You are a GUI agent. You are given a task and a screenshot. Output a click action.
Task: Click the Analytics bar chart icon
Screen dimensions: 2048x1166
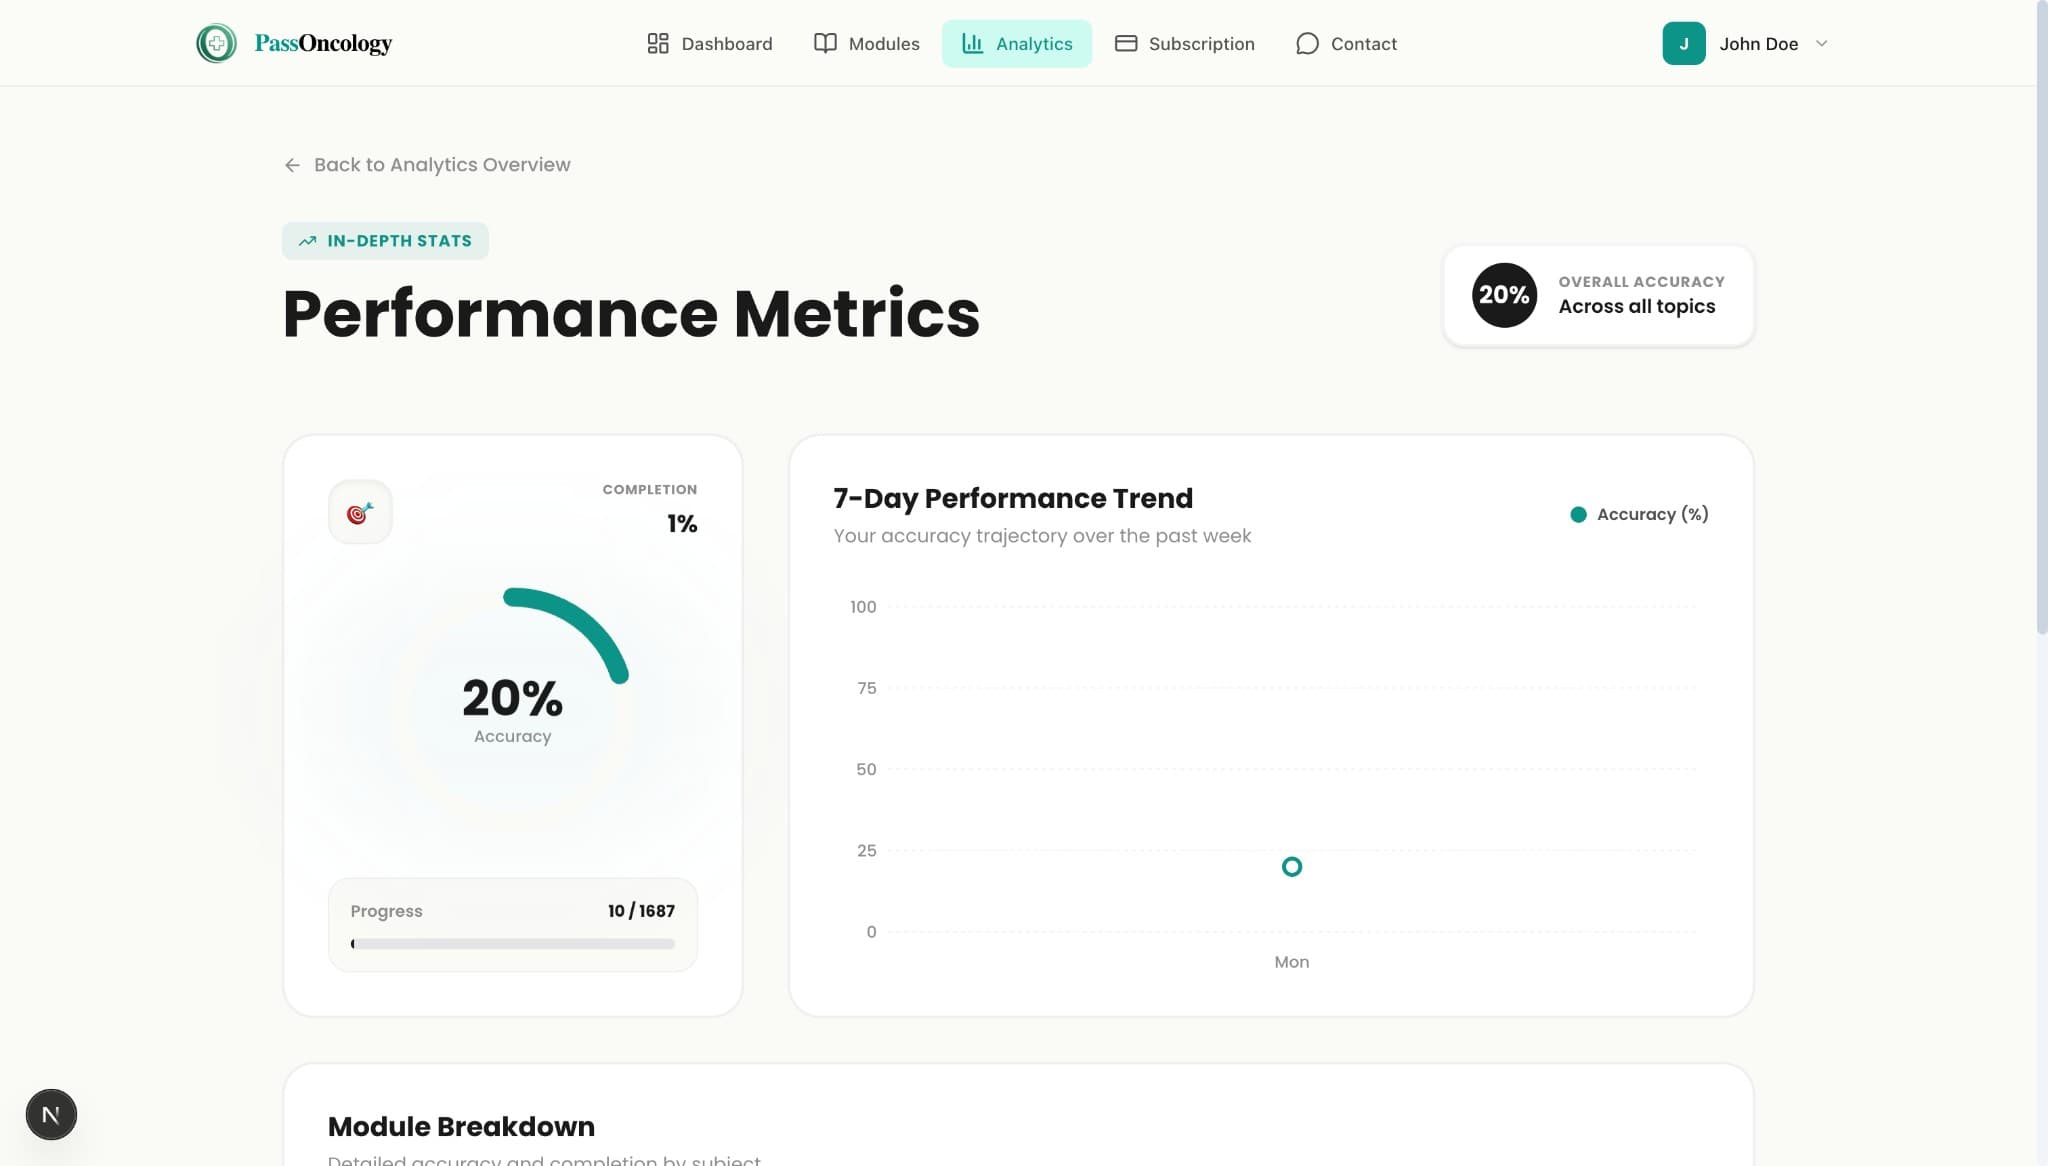click(x=973, y=43)
